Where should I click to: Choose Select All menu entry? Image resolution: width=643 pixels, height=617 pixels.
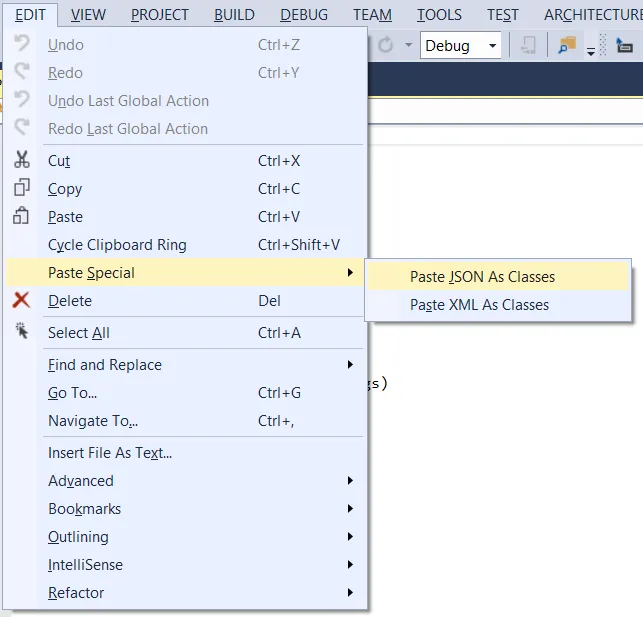[186, 332]
